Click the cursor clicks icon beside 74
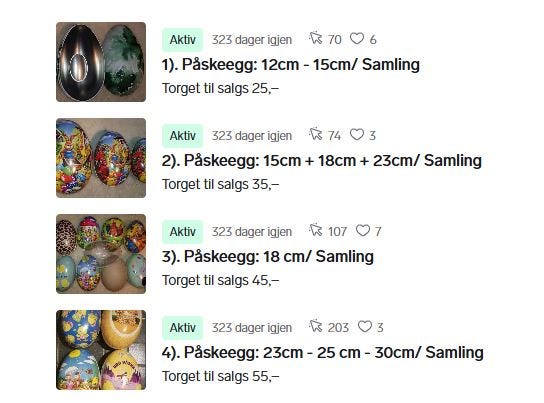 pyautogui.click(x=316, y=134)
